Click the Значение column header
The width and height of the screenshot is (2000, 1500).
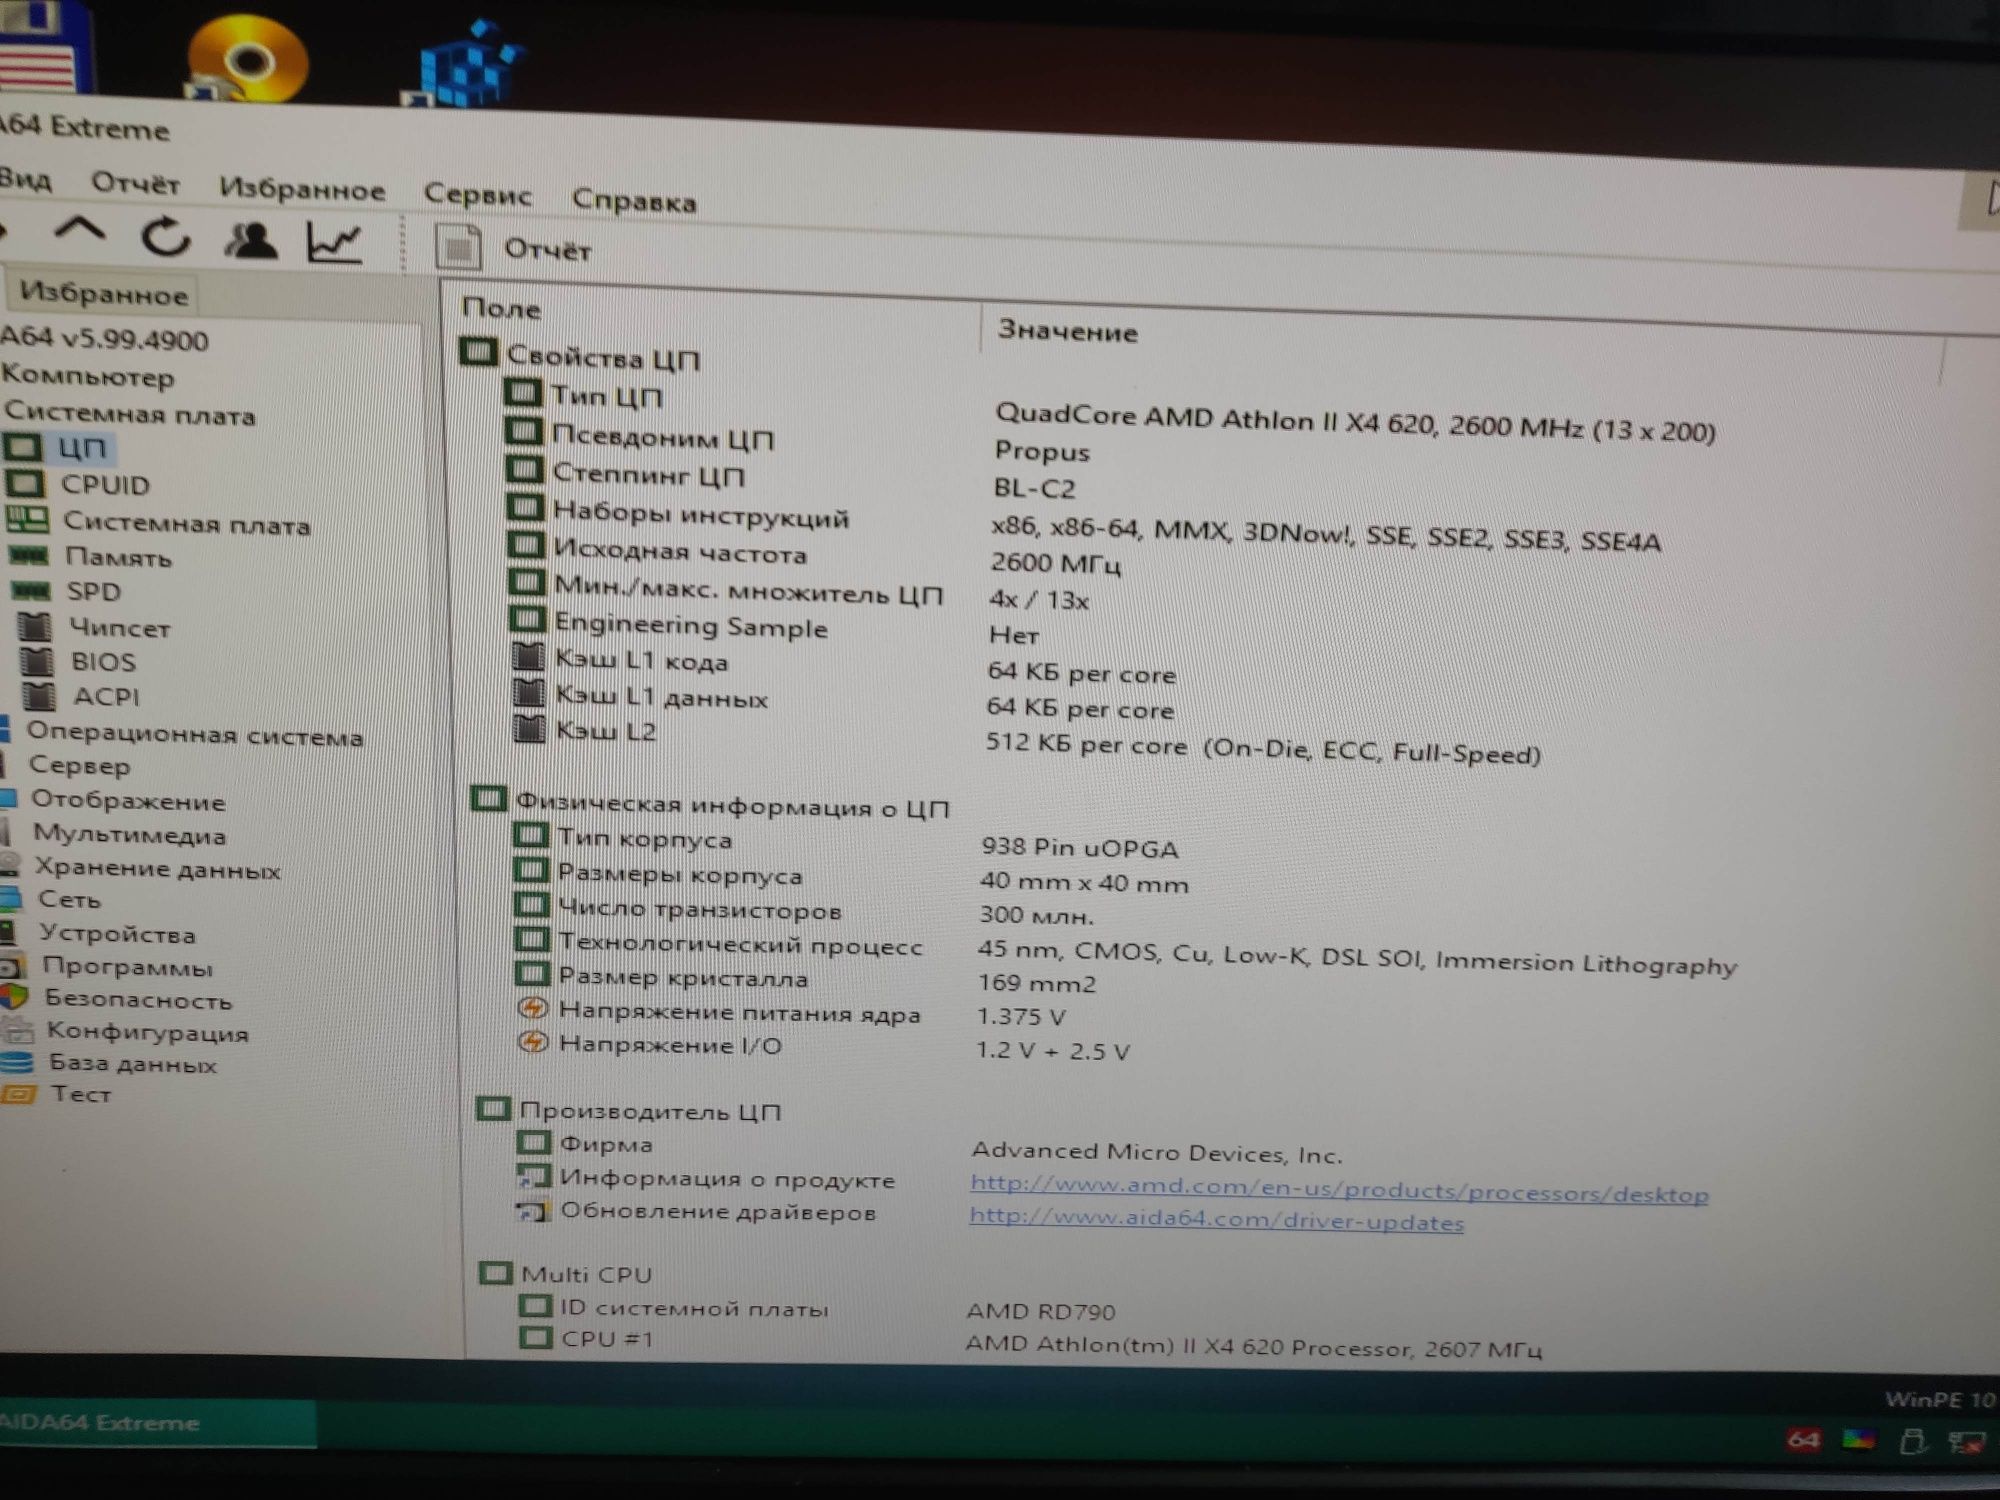click(1067, 330)
